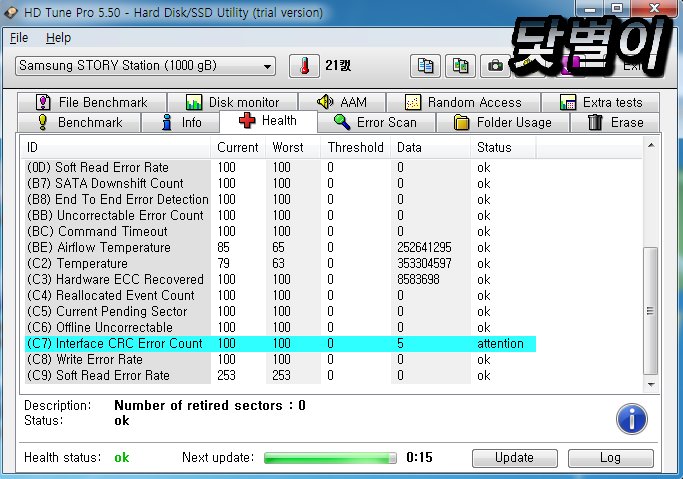Copy info to clipboard icon

(x=425, y=66)
